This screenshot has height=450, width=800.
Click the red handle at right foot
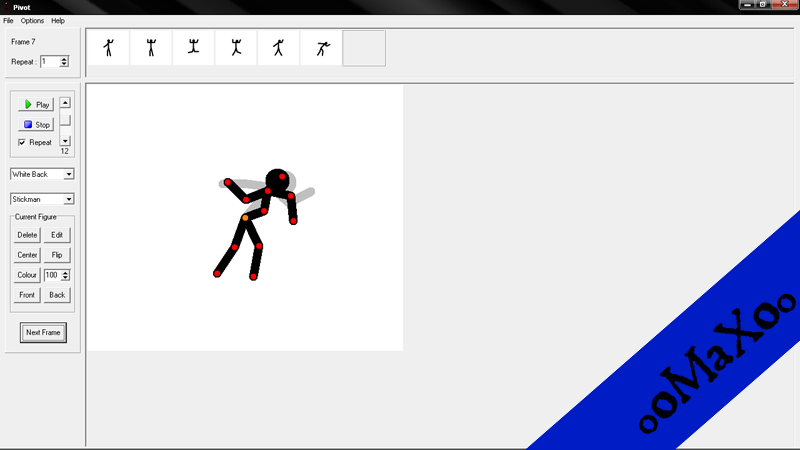coord(253,277)
